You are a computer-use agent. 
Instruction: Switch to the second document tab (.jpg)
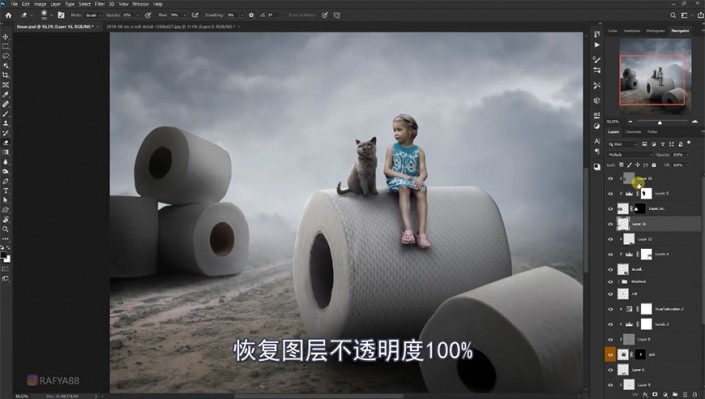pyautogui.click(x=170, y=27)
